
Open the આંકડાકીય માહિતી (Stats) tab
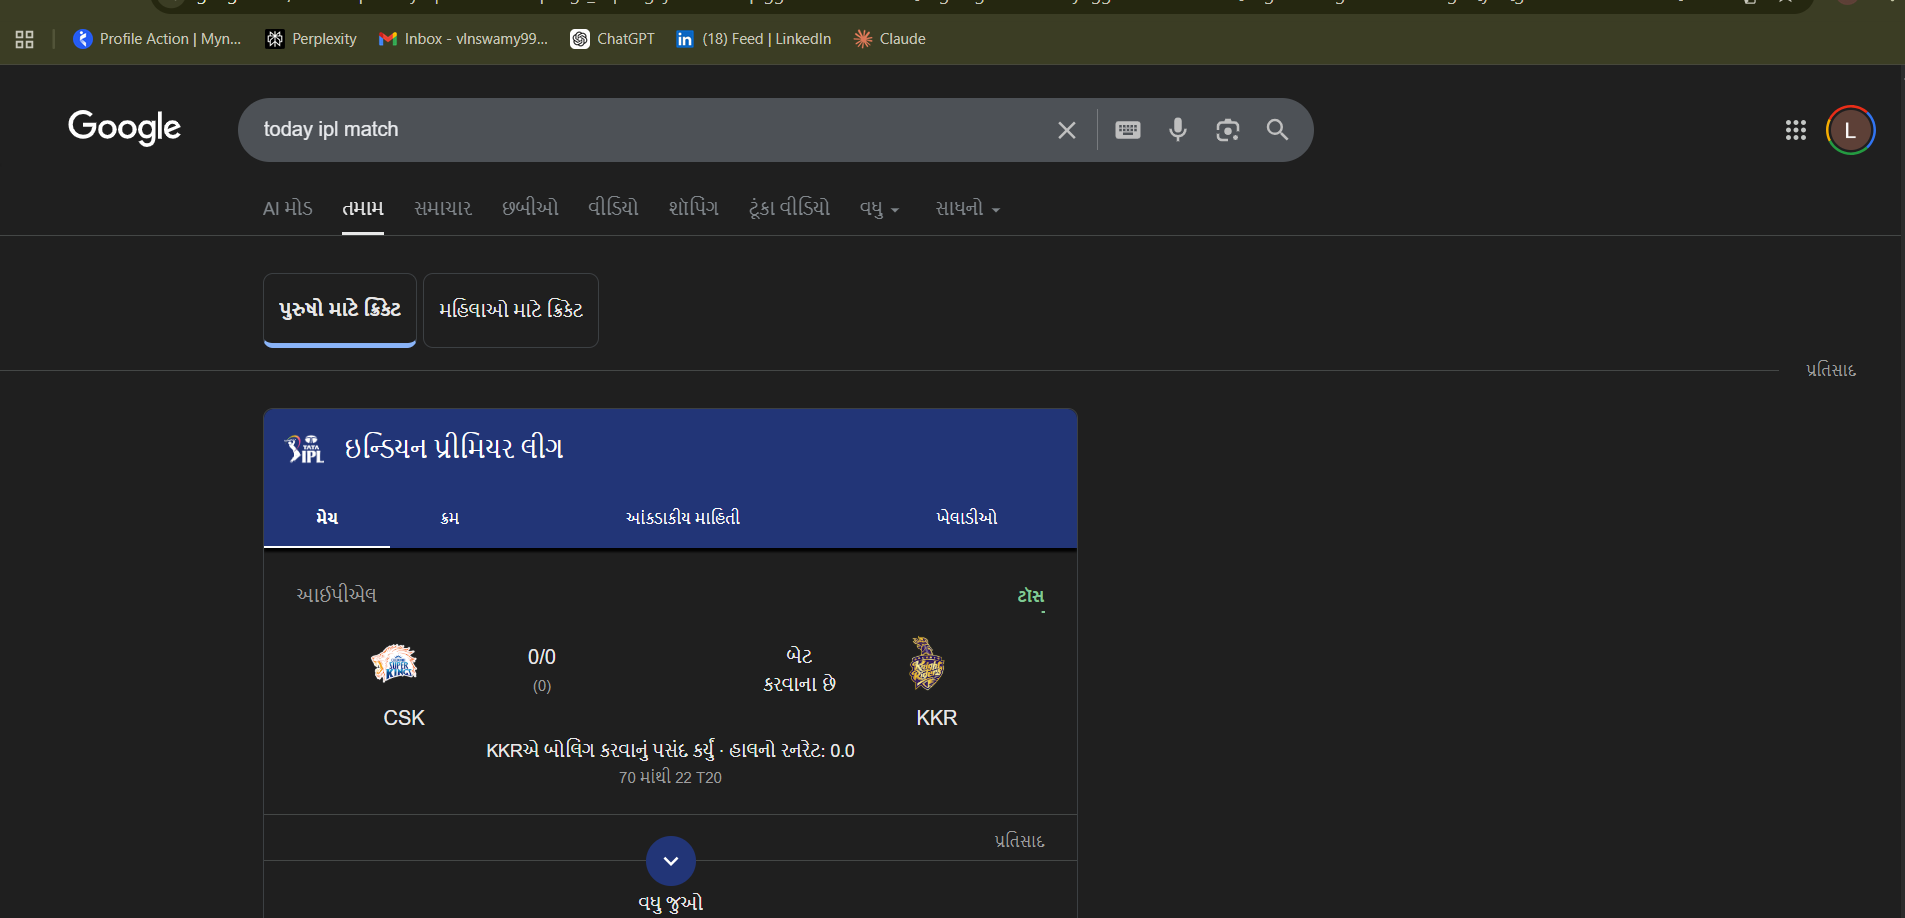683,517
